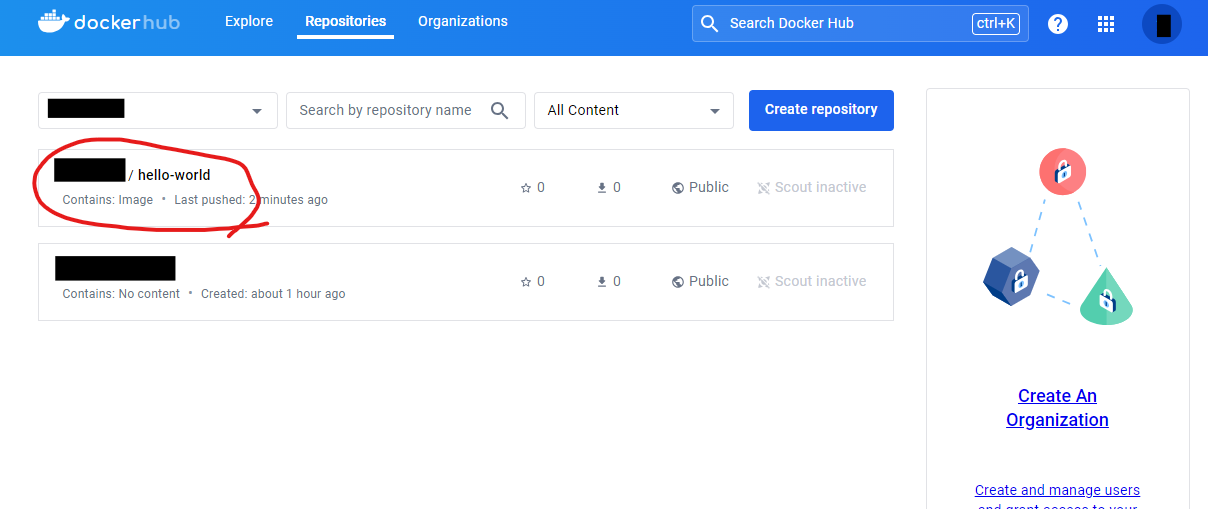The height and width of the screenshot is (509, 1208).
Task: Click the repository search magnifier icon
Action: tap(500, 110)
